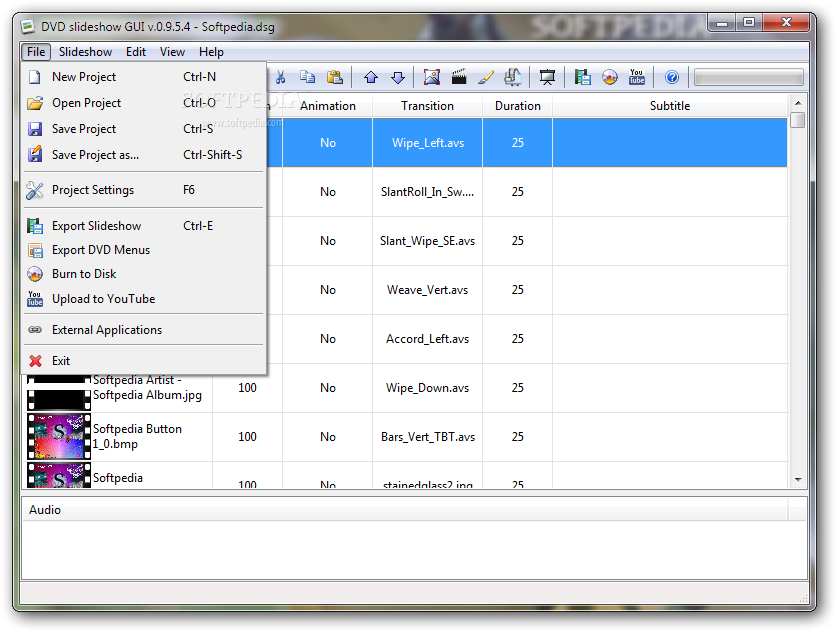
Task: Click Softpedia Button 1_0.bmp thumbnail
Action: [59, 437]
